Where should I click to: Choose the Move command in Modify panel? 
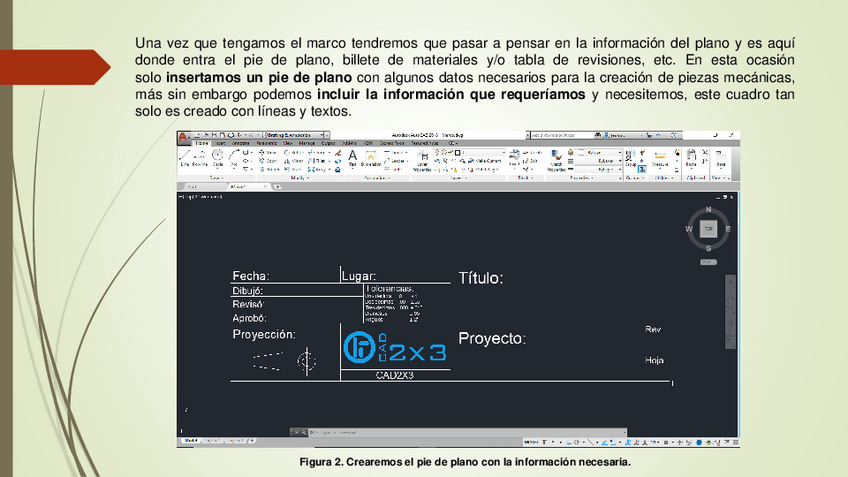pyautogui.click(x=267, y=153)
